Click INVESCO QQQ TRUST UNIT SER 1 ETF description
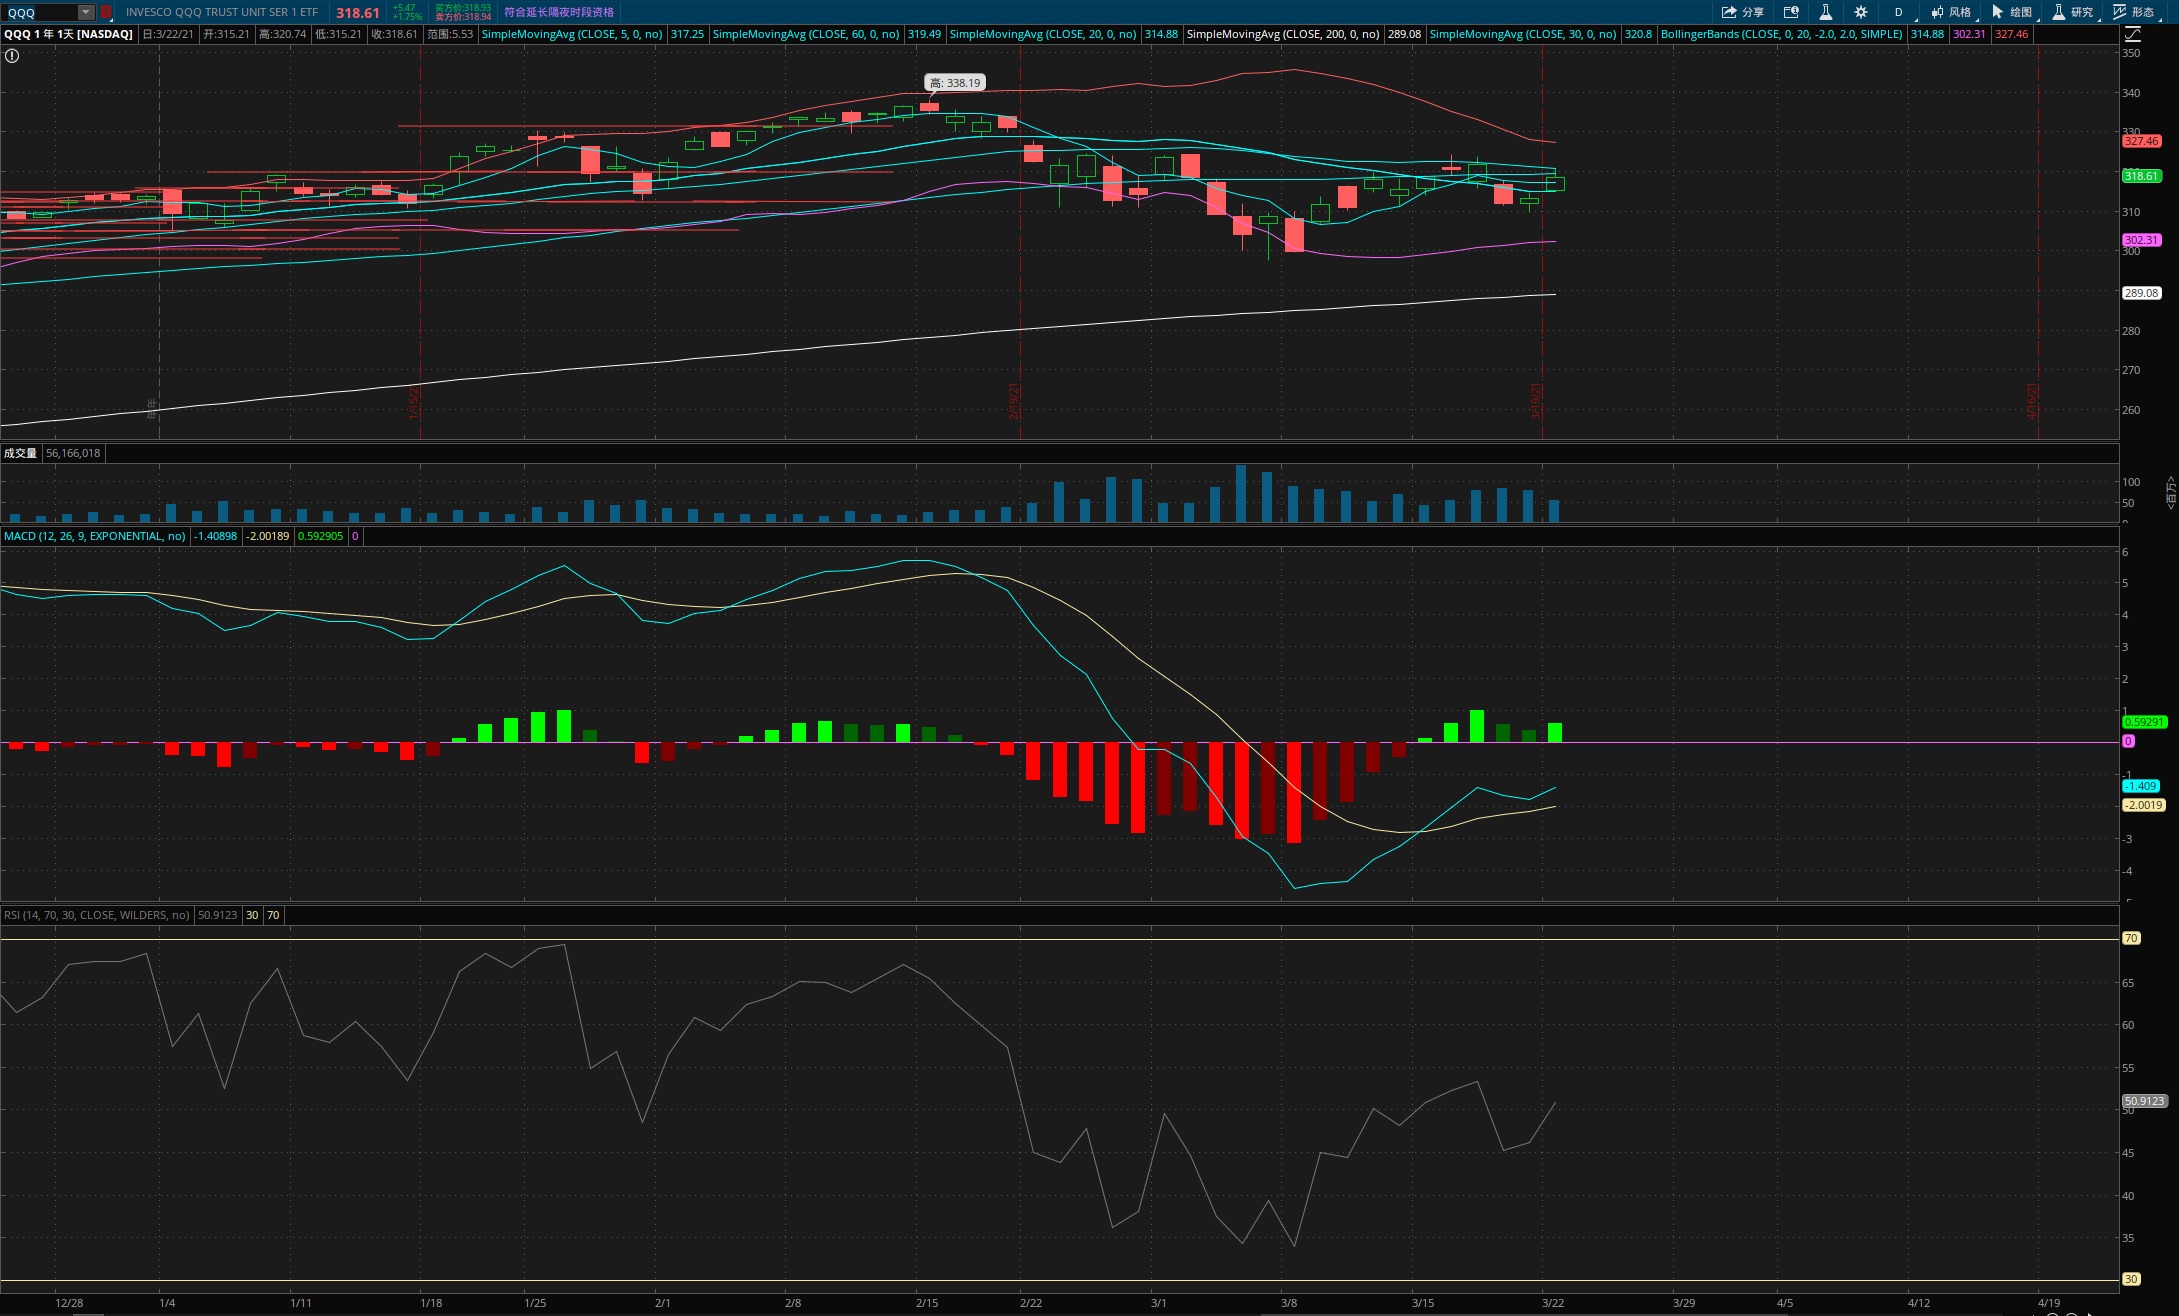The image size is (2179, 1316). tap(222, 12)
